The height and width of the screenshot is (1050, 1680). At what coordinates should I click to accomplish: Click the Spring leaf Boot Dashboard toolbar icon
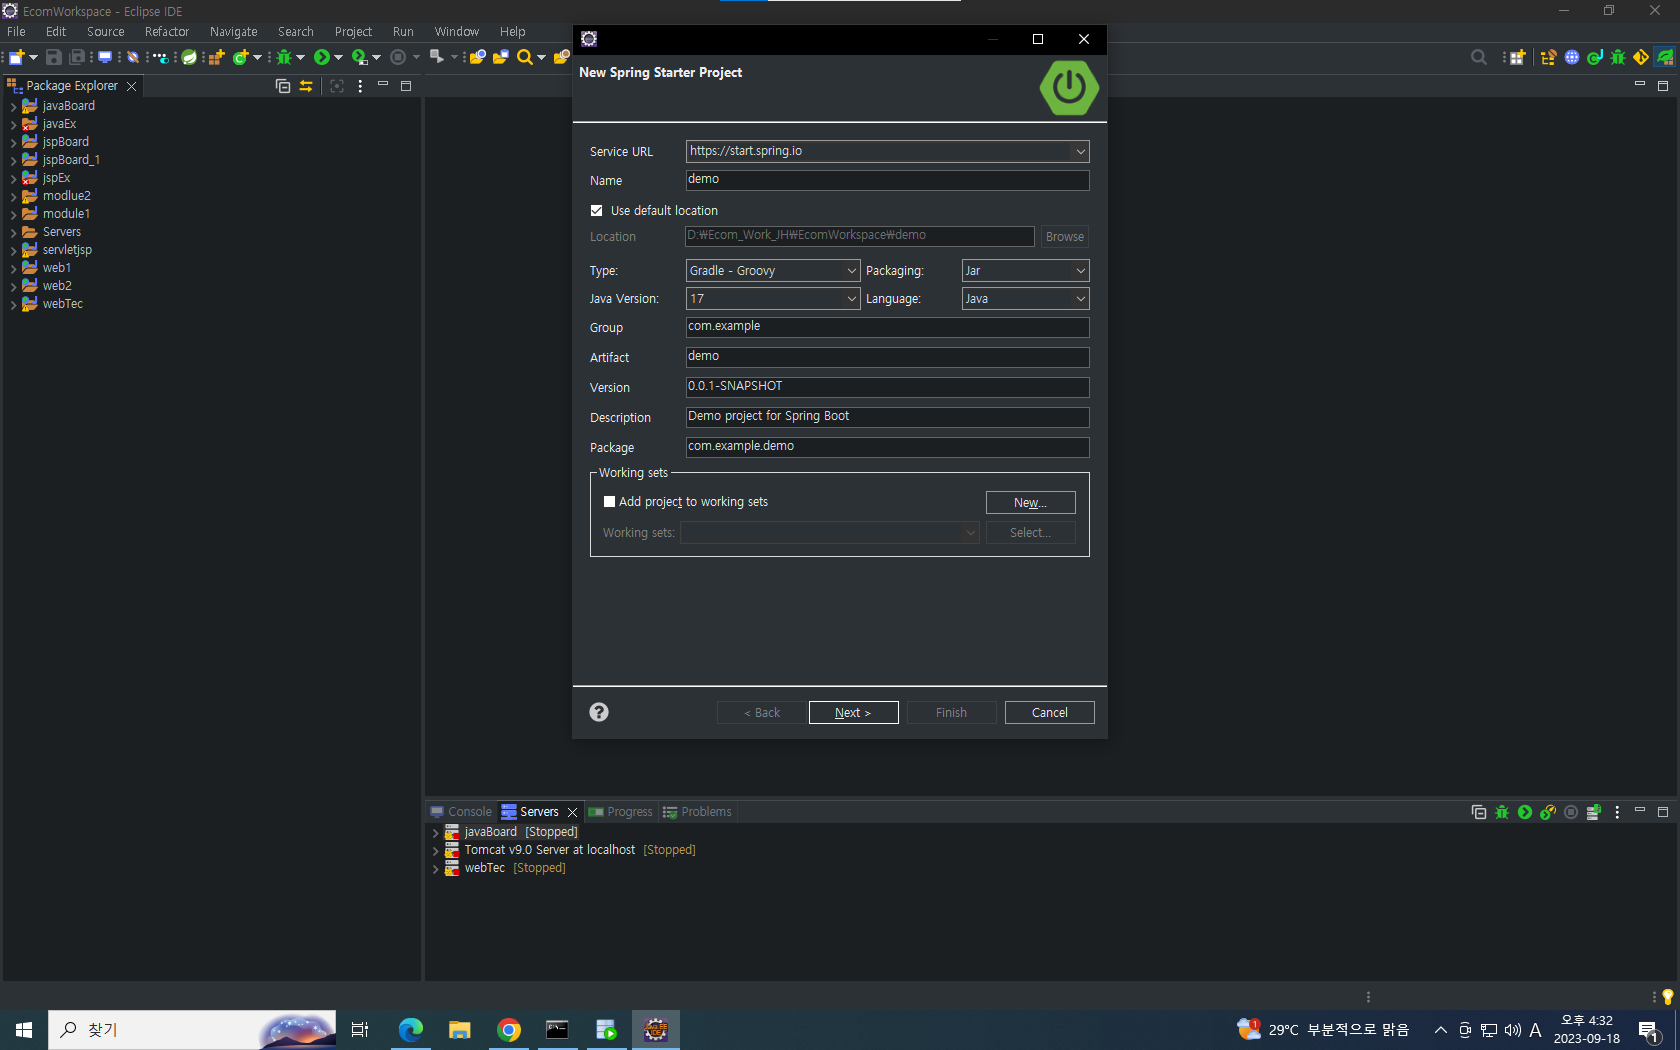[189, 57]
